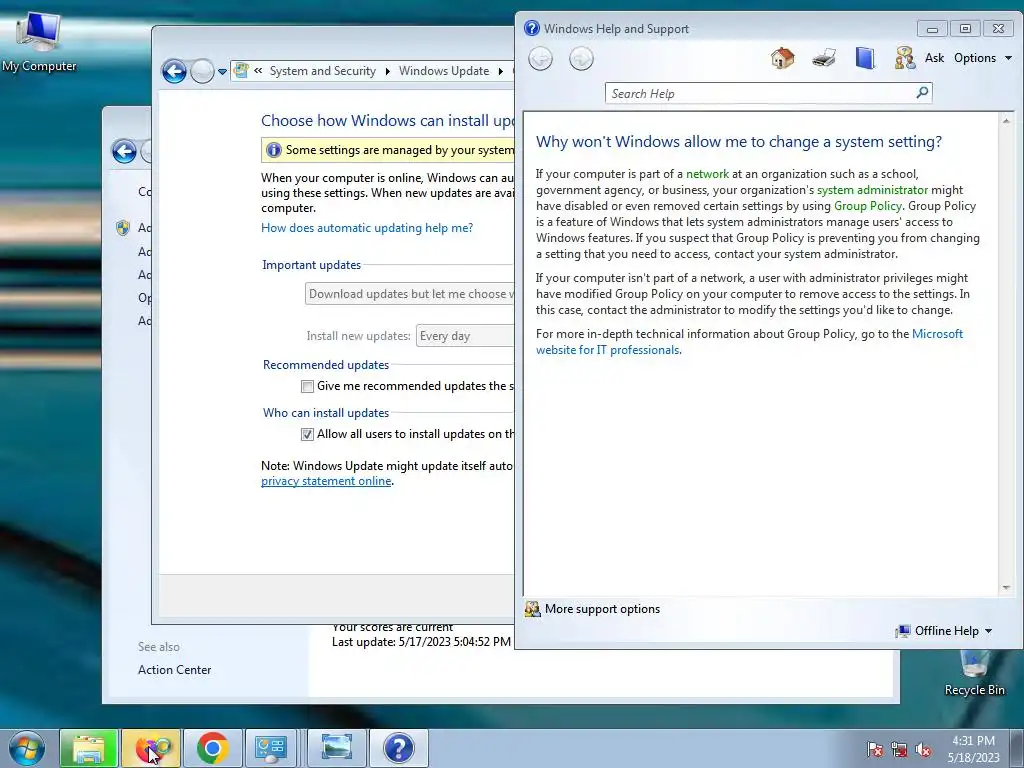Screen dimensions: 1024x768
Task: Open the Options dropdown in Help
Action: [x=982, y=58]
